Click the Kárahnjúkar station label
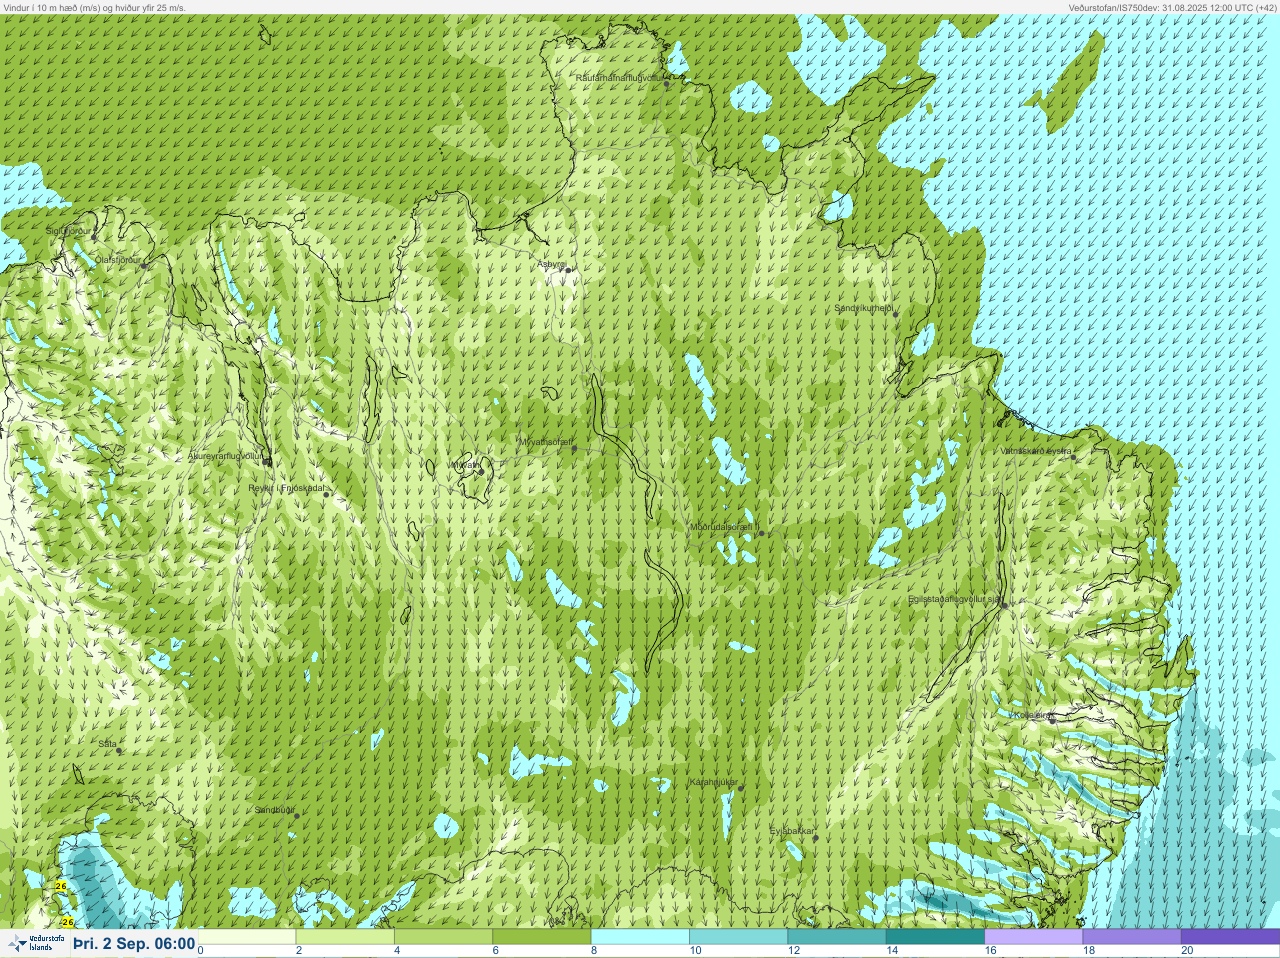 point(714,782)
